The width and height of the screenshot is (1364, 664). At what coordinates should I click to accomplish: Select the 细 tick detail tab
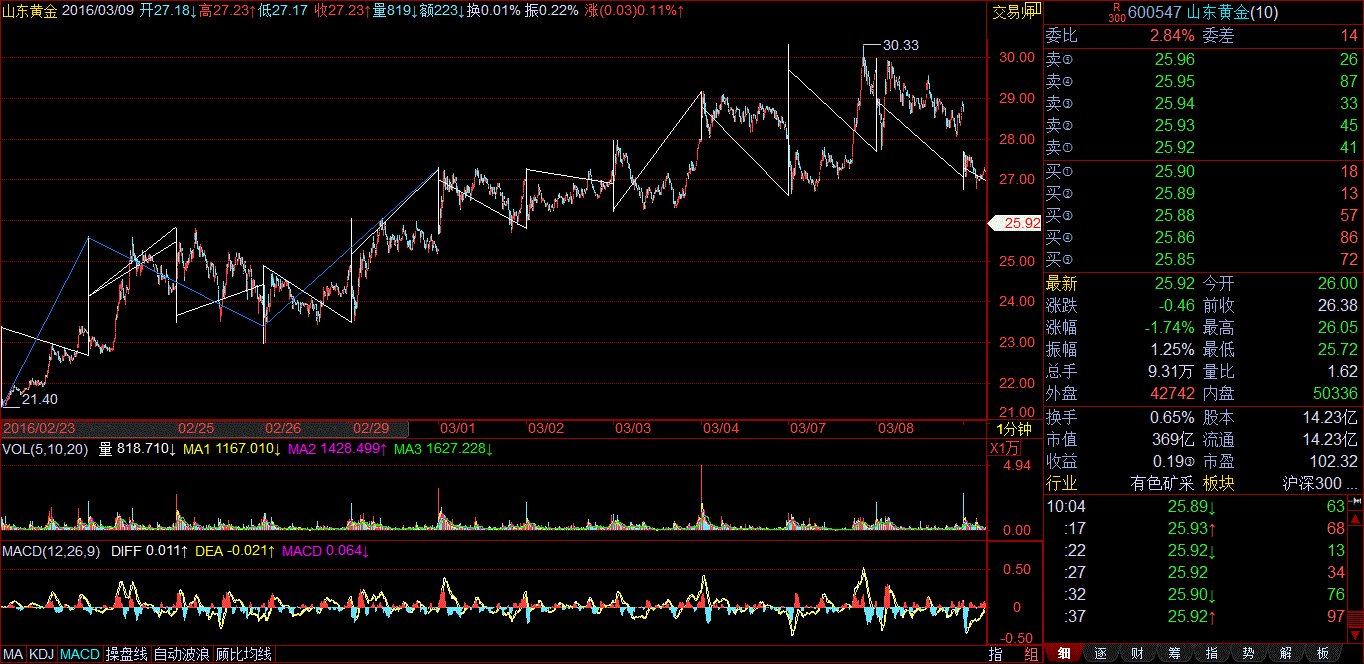click(x=1064, y=654)
